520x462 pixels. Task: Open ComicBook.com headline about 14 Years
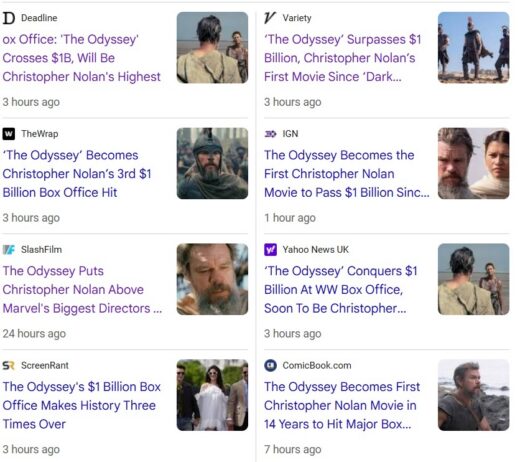[x=342, y=405]
